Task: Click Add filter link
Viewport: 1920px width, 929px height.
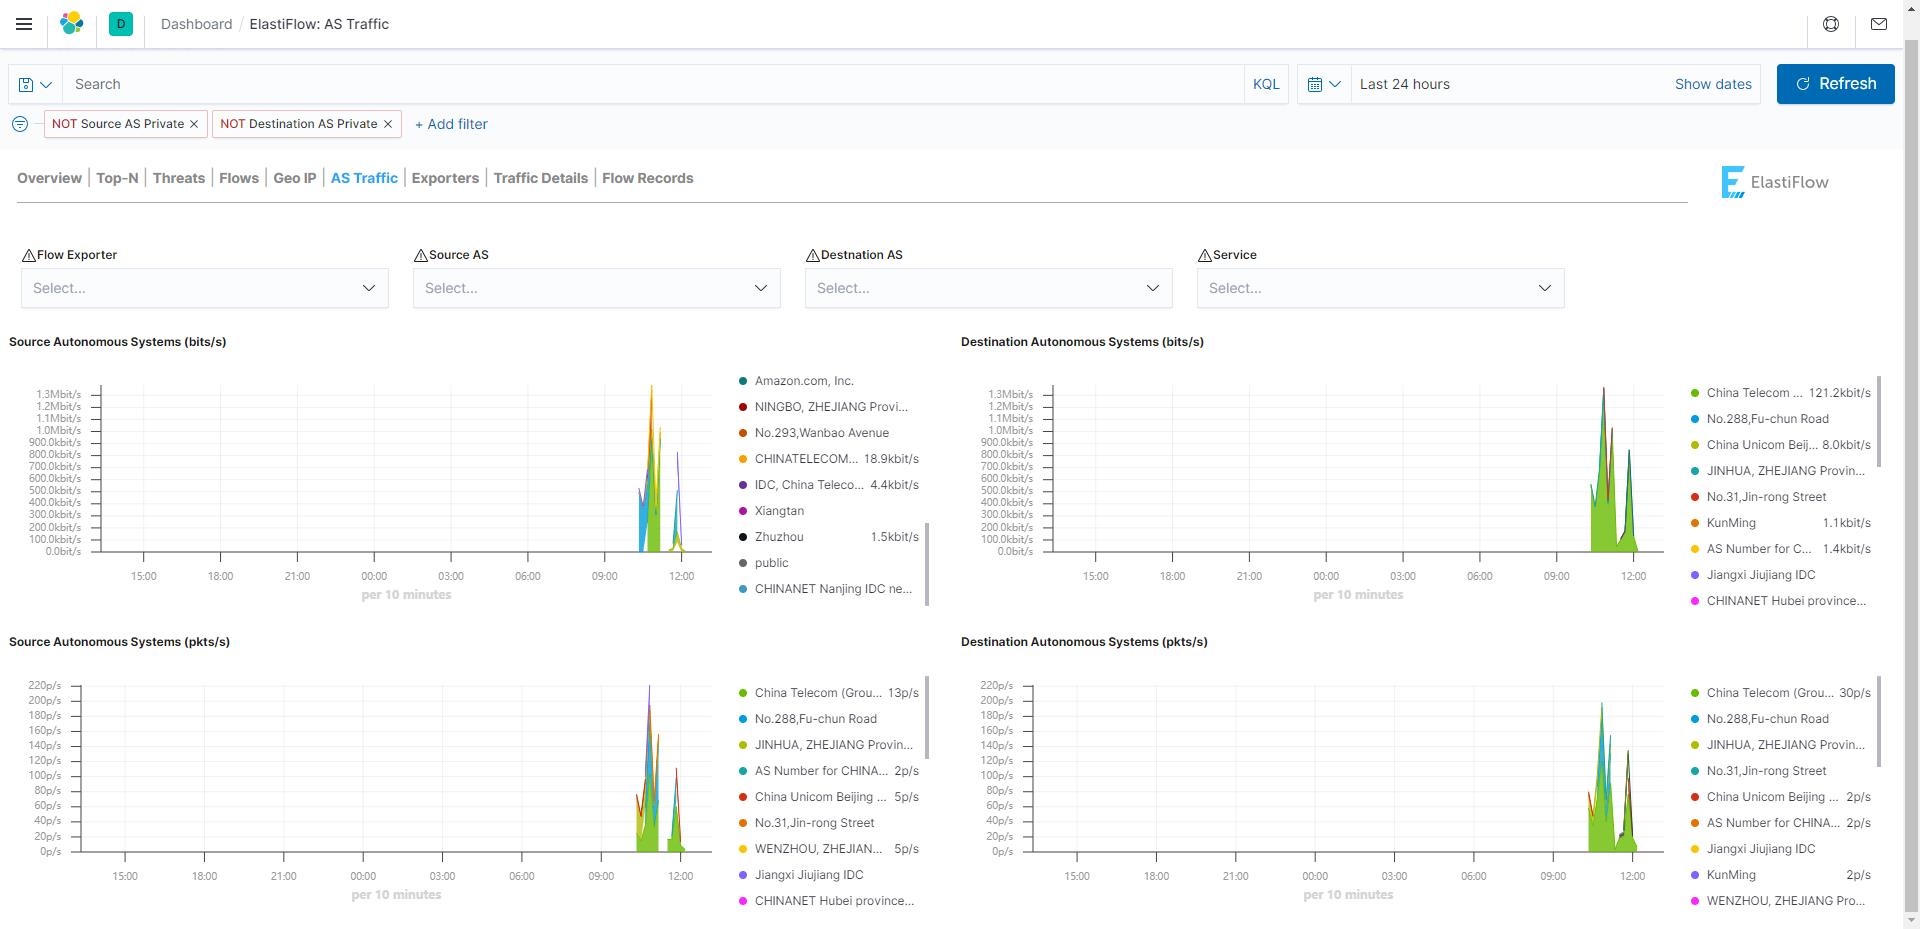Action: click(x=451, y=124)
